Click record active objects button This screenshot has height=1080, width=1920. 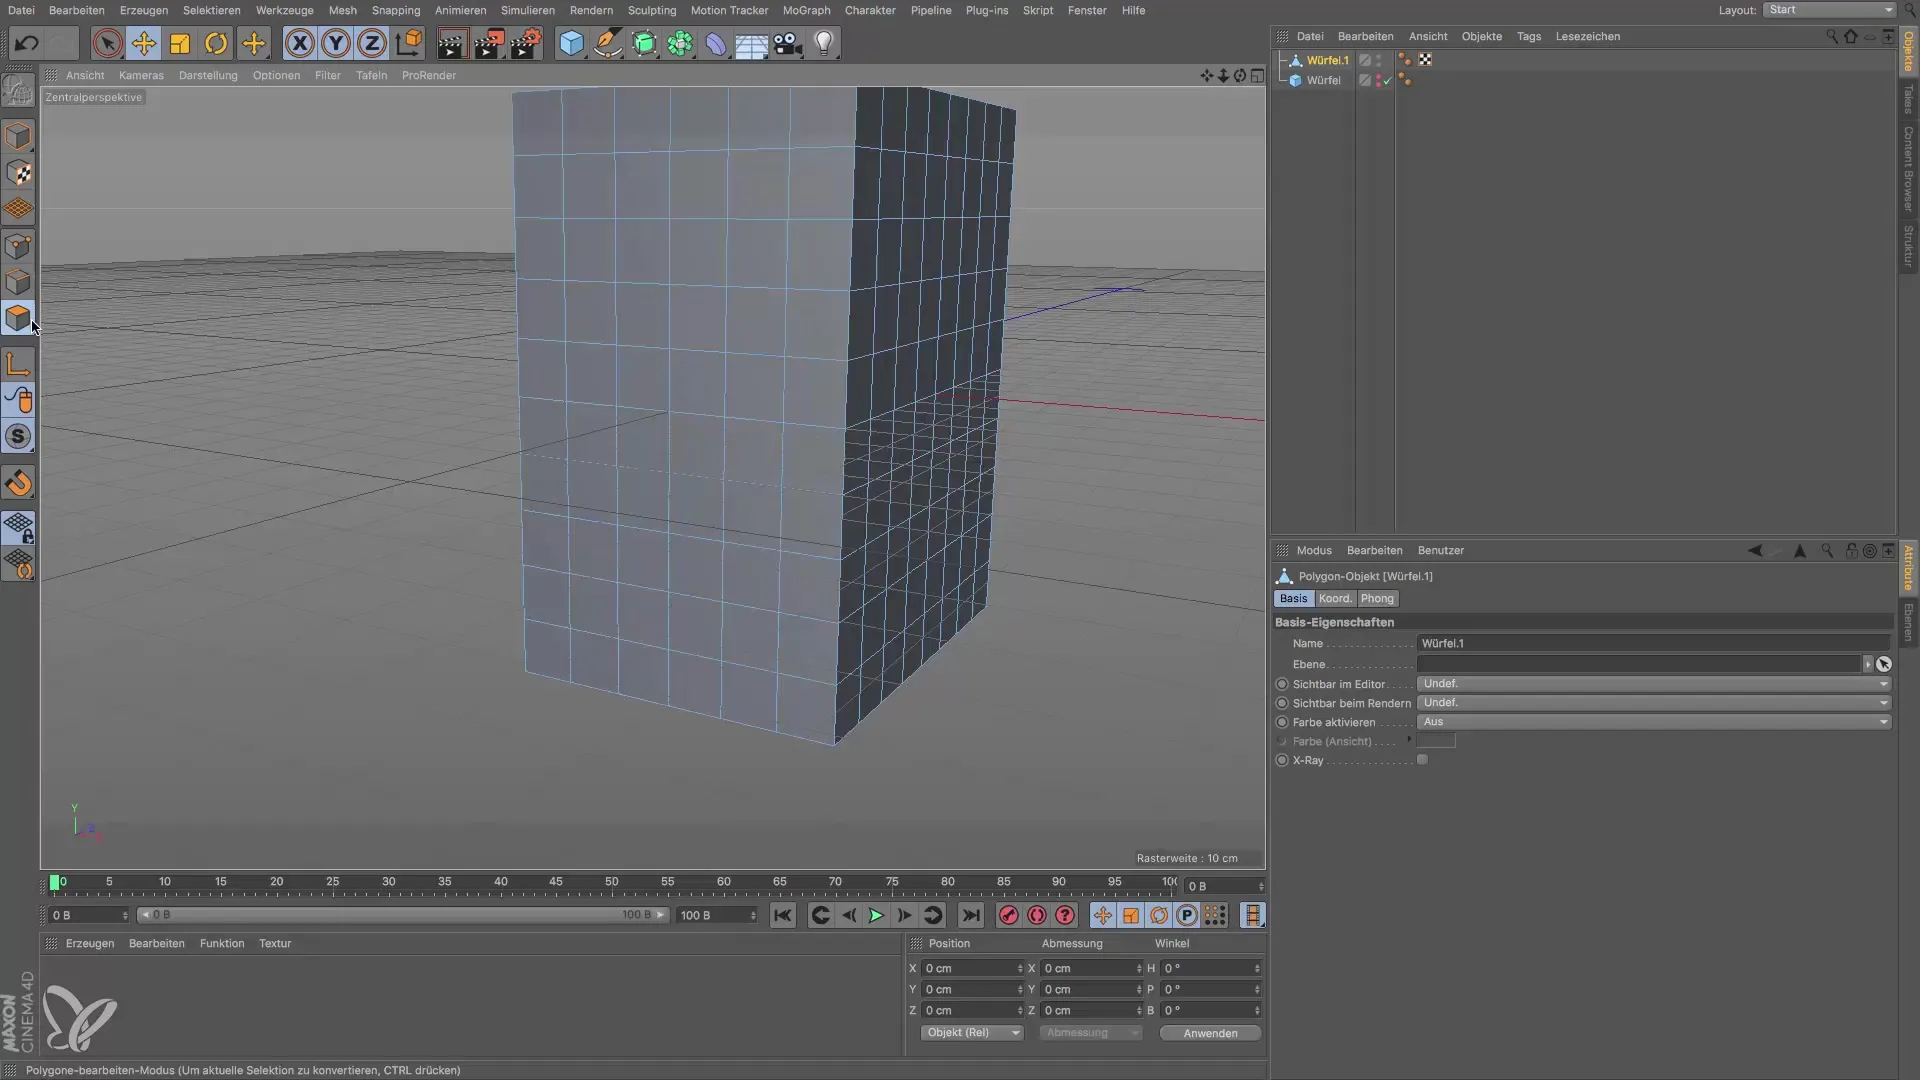point(1008,915)
